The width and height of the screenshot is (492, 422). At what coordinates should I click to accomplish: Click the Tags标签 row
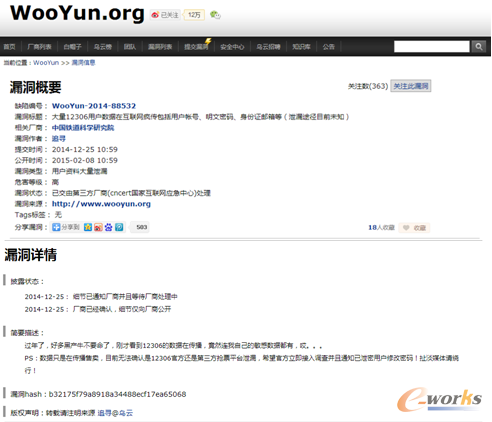[38, 215]
